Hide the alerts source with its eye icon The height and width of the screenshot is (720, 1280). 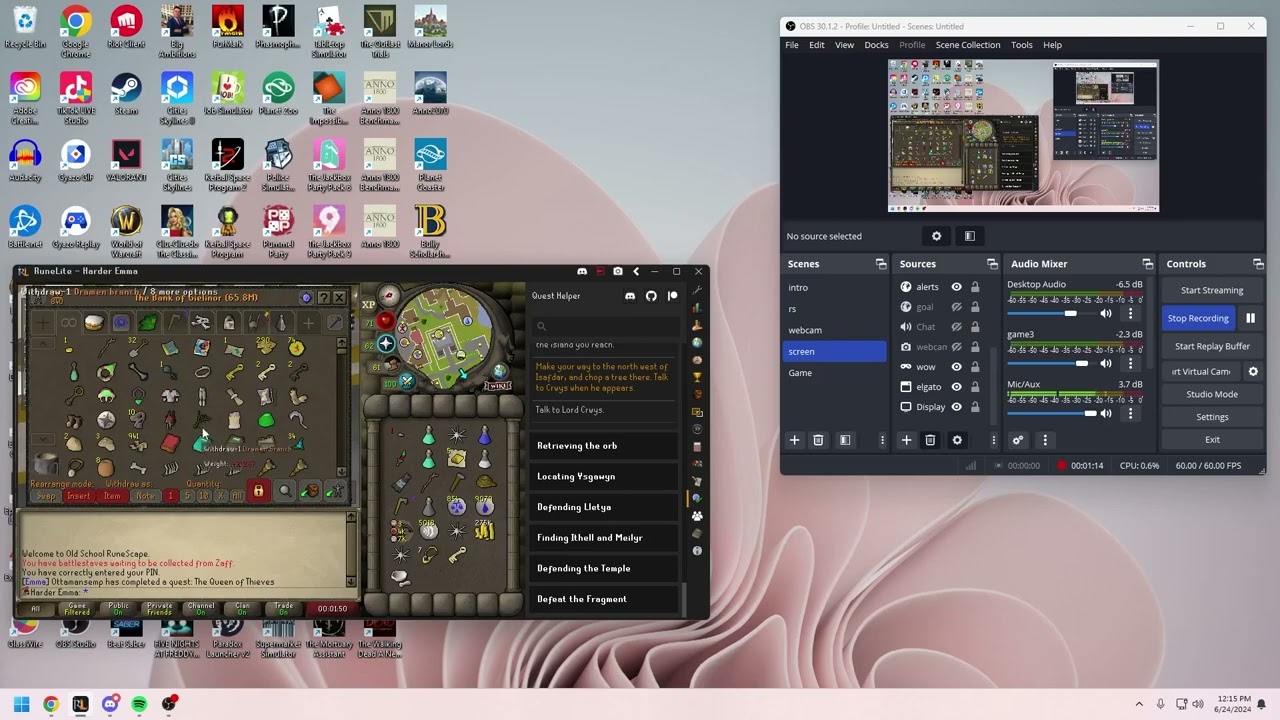956,287
